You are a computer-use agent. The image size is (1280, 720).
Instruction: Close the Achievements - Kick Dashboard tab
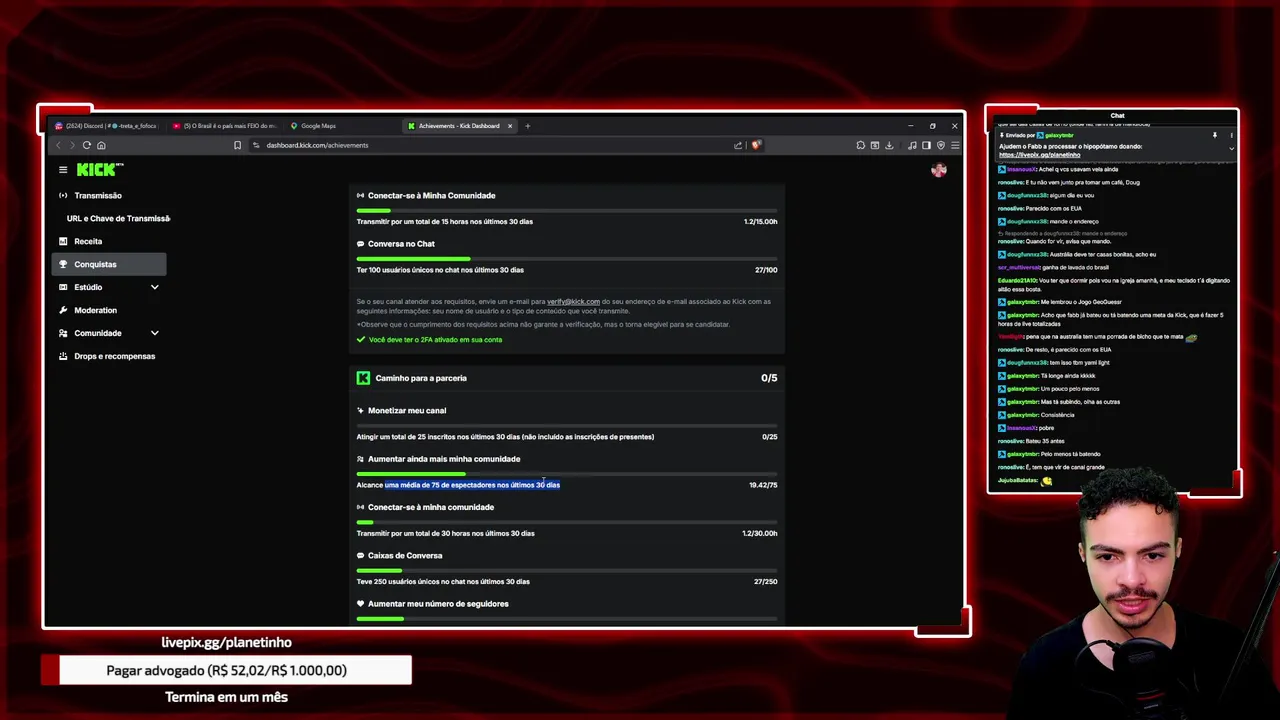(510, 126)
